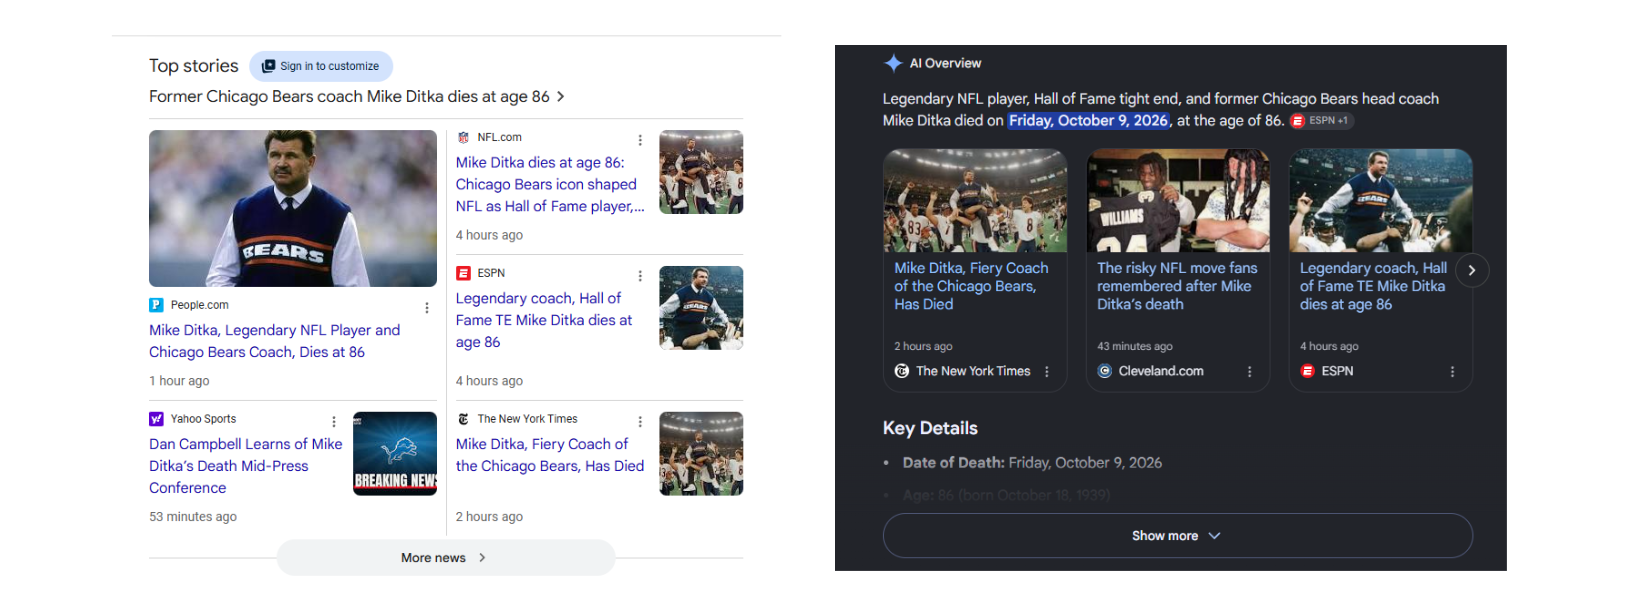Open ESPN article Legendary coach, Hall of Fame TE

544,320
